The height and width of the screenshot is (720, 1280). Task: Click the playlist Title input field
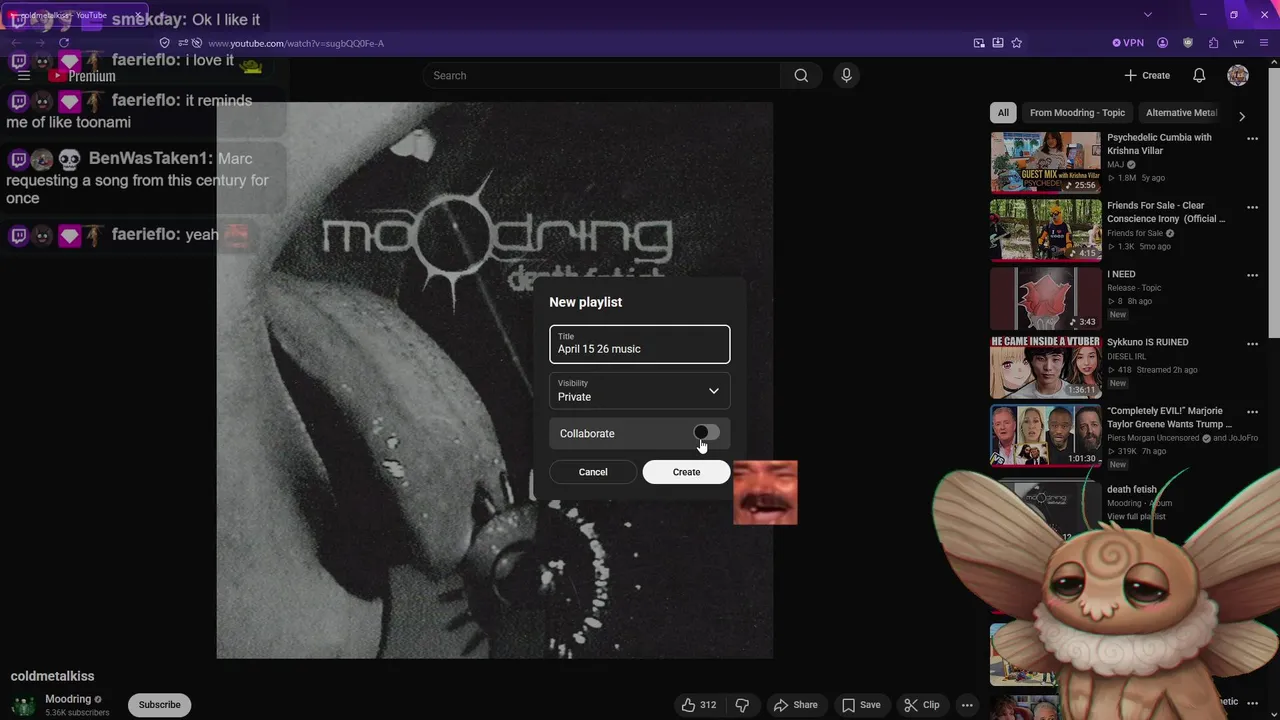640,344
